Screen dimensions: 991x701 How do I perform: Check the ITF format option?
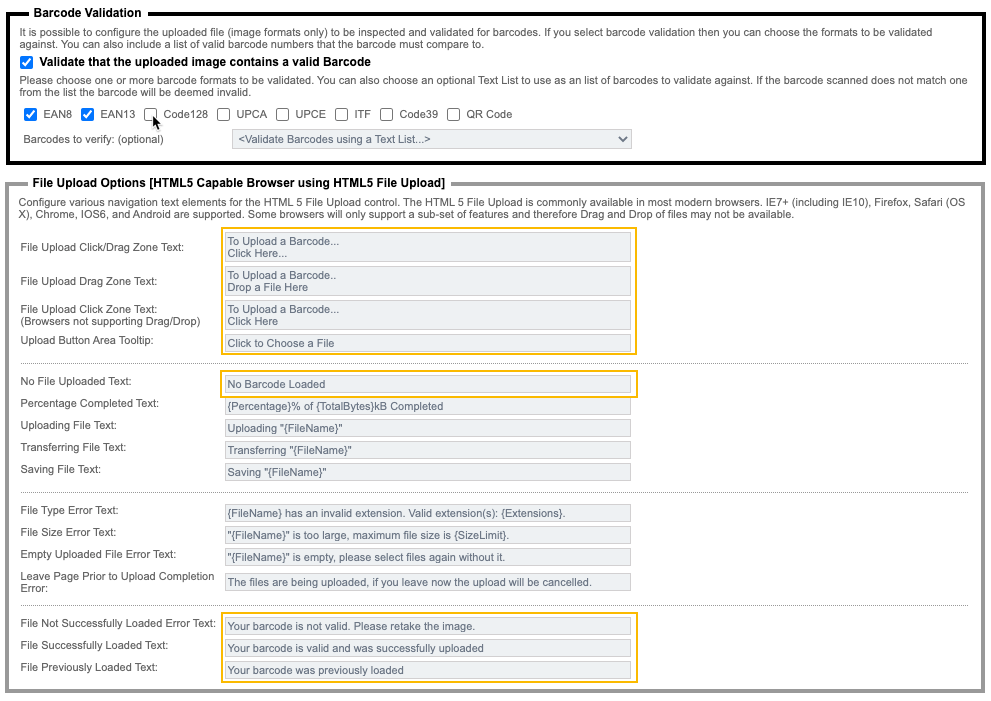(342, 114)
